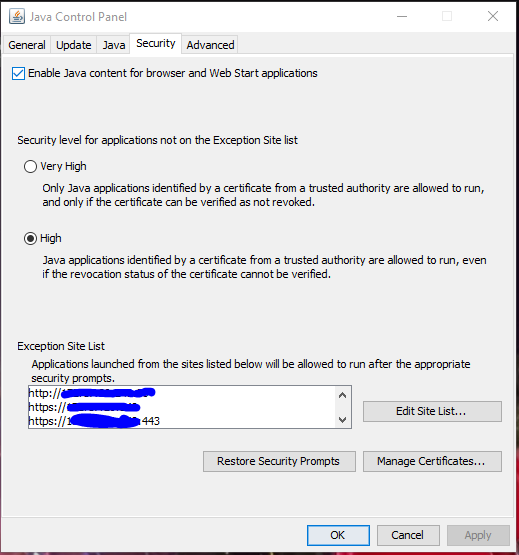
Task: Click Edit Site List button
Action: pos(432,411)
